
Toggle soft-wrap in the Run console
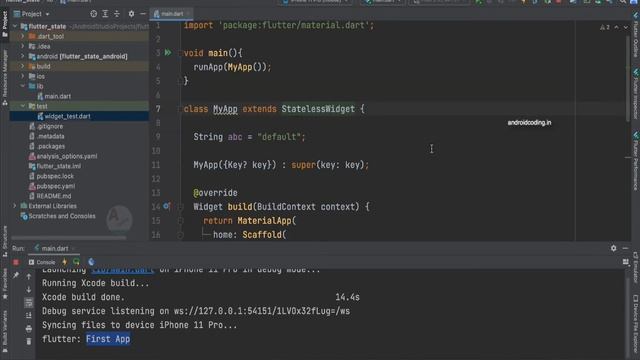[x=29, y=302]
